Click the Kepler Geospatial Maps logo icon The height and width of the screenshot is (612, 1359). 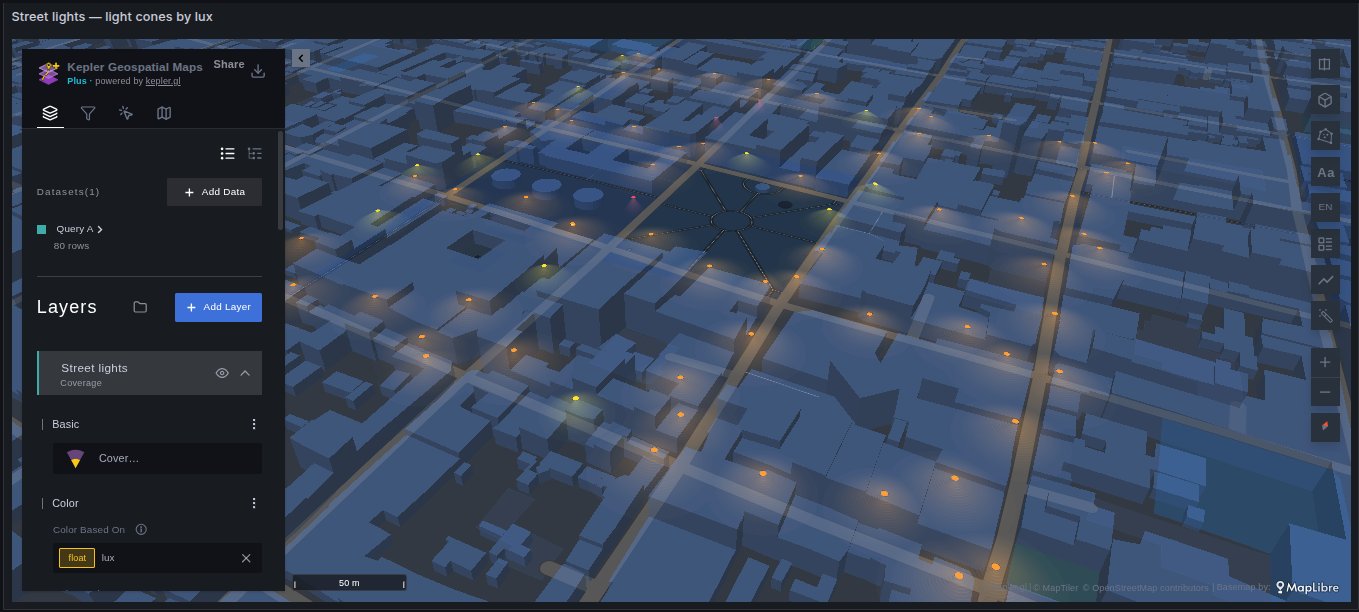tap(49, 72)
